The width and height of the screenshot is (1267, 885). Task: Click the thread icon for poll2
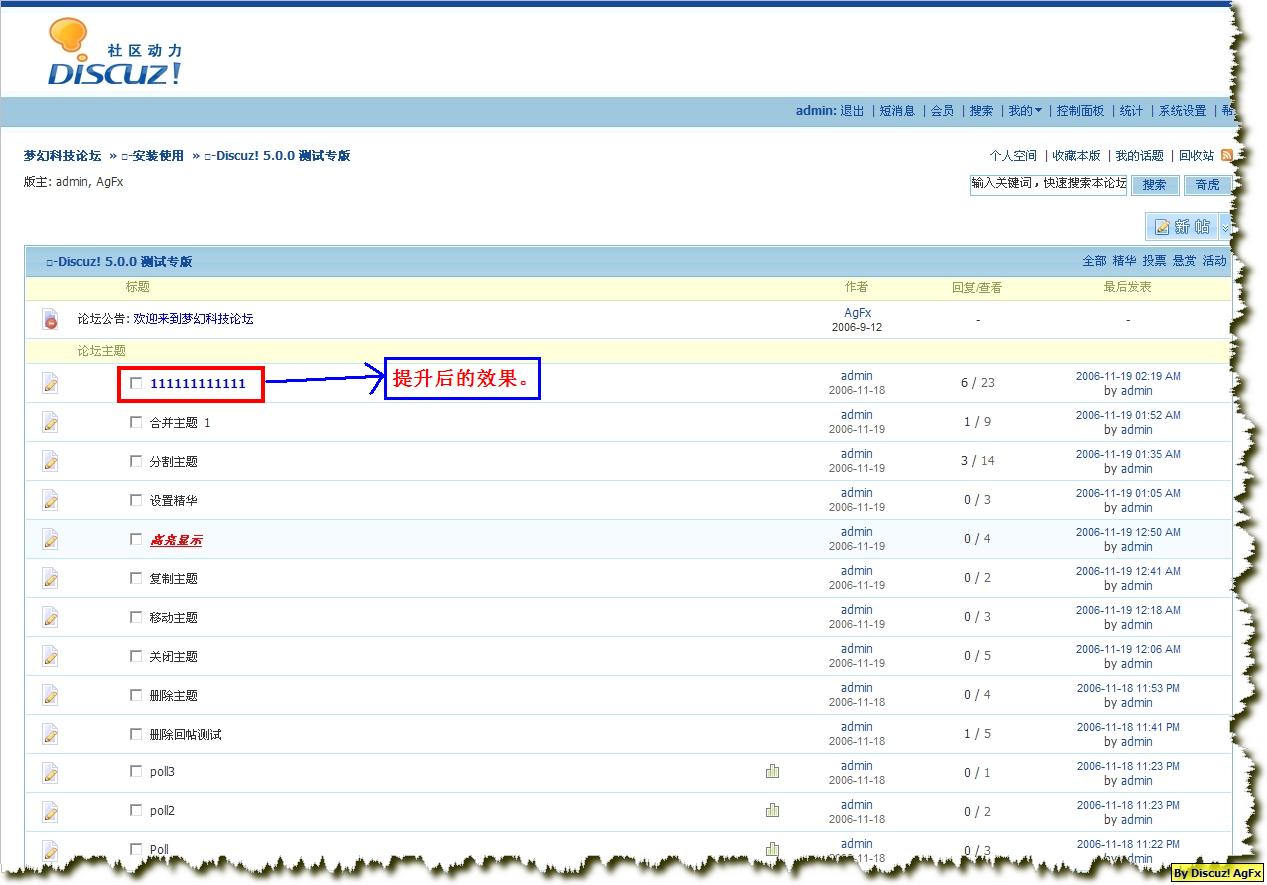(x=50, y=811)
